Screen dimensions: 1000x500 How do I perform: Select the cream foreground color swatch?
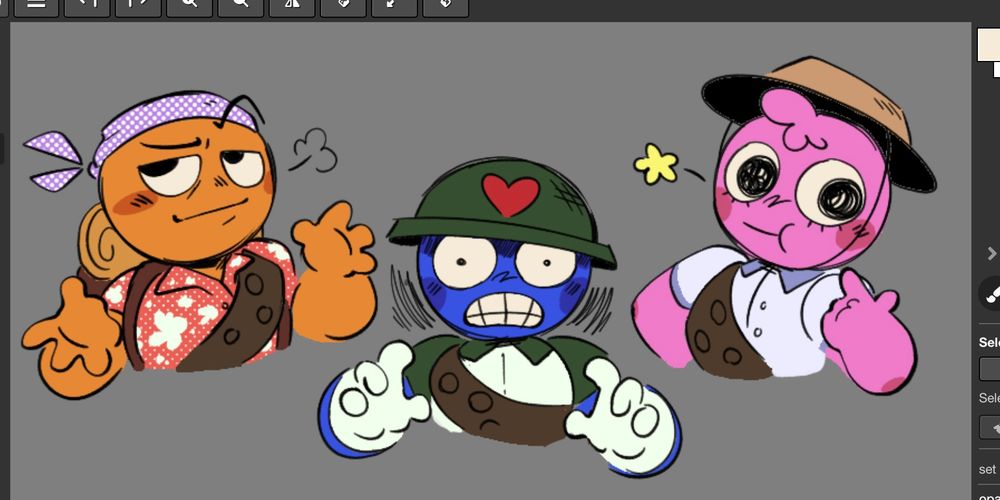989,45
